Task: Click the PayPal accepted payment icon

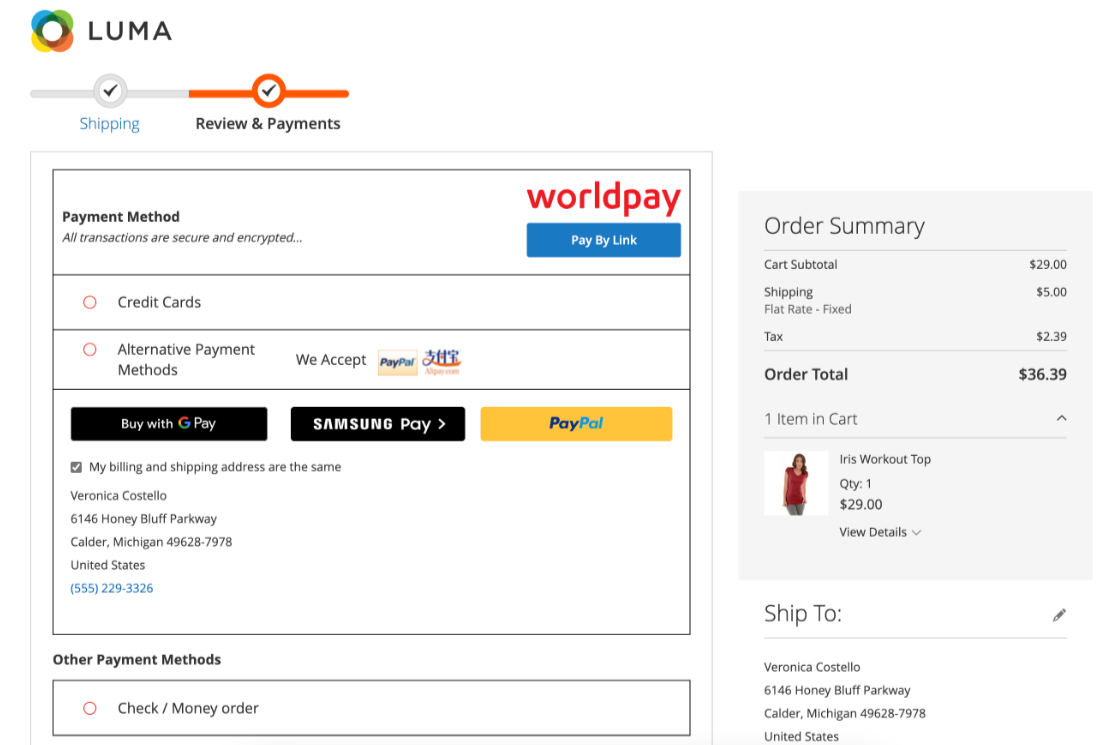Action: click(397, 362)
